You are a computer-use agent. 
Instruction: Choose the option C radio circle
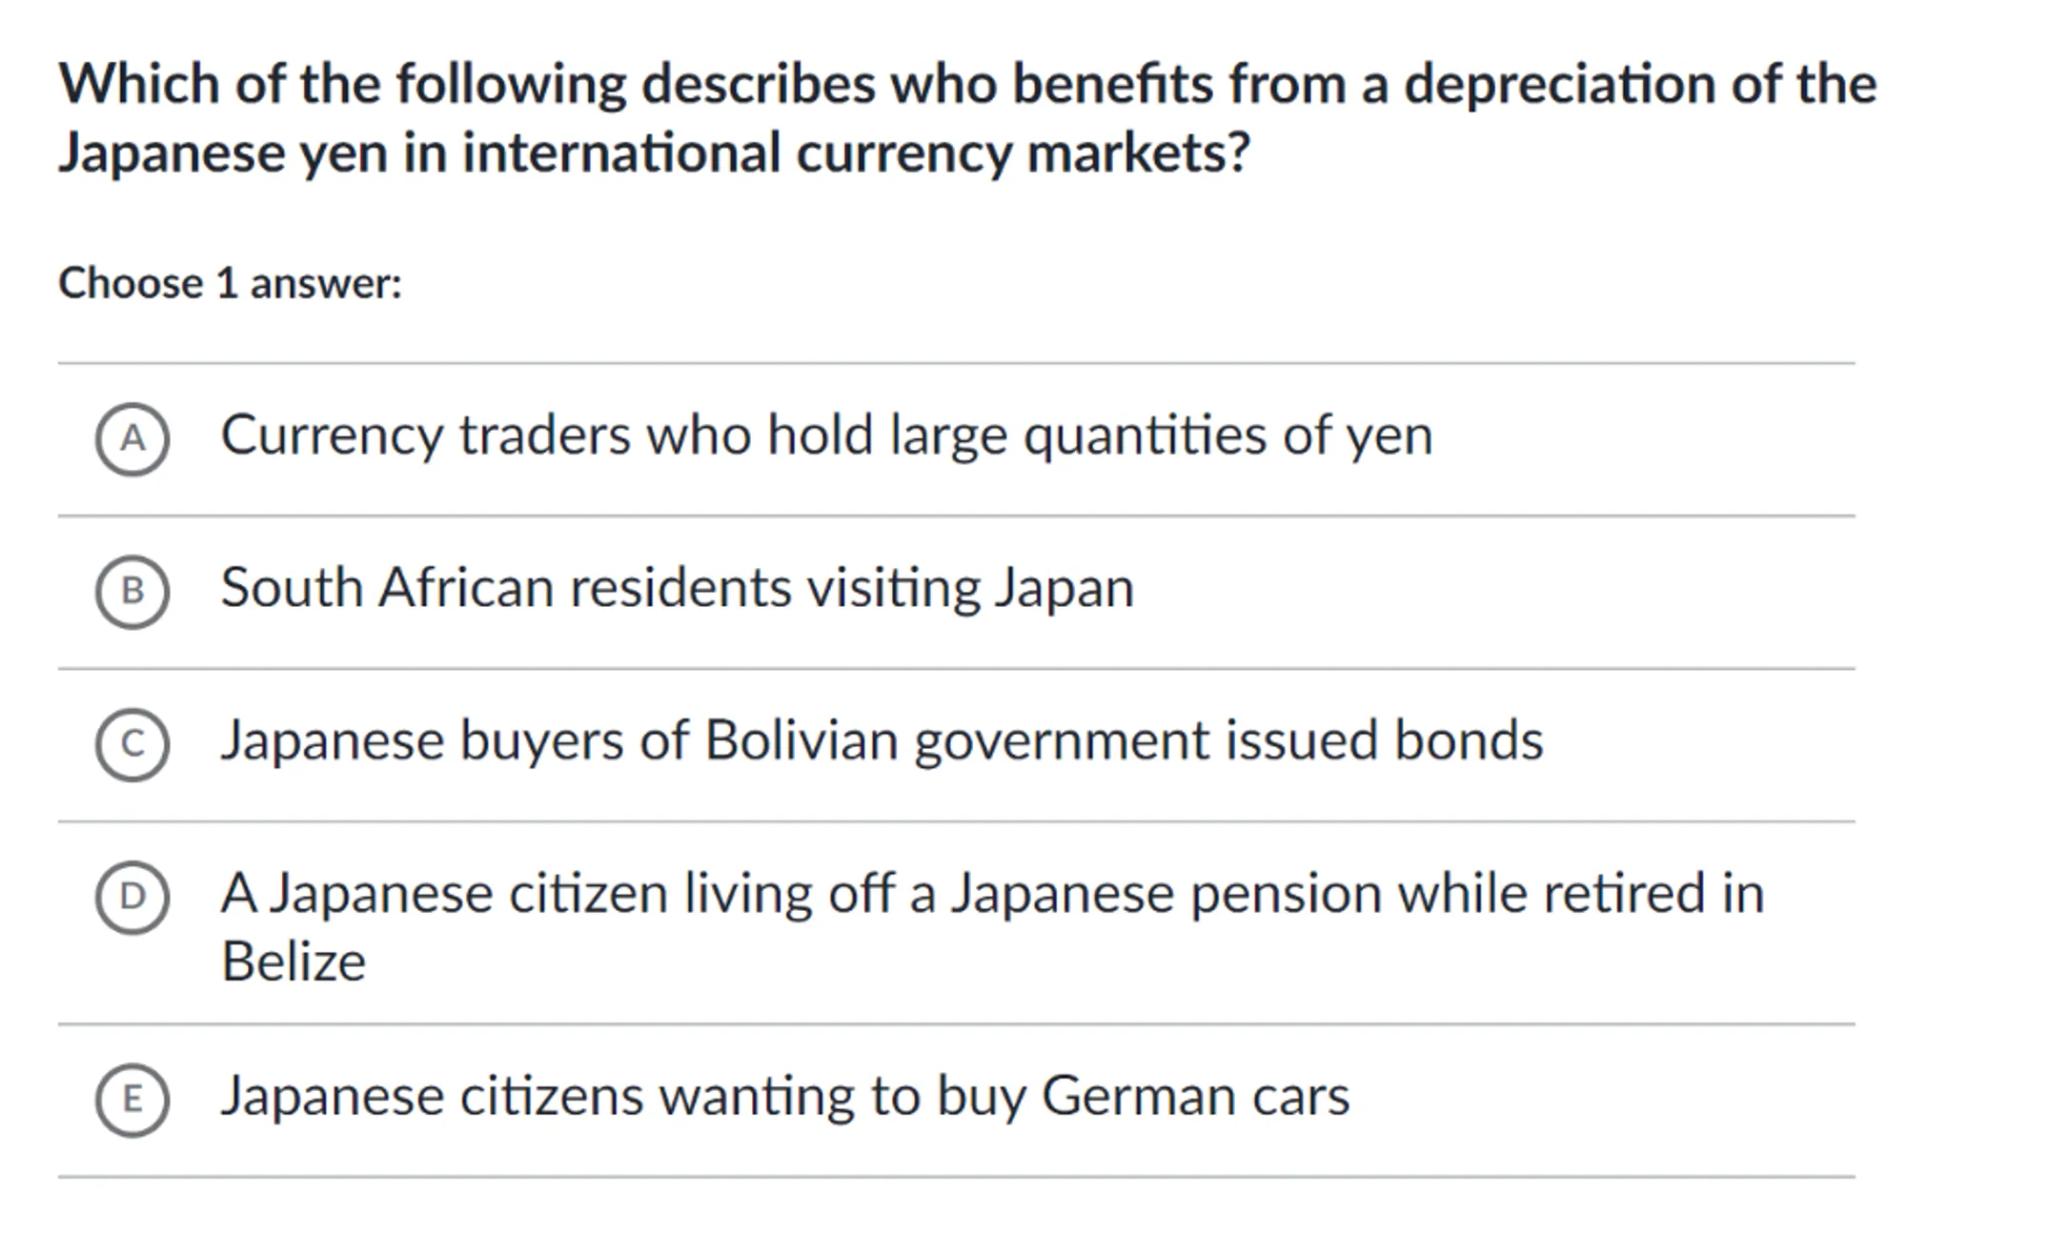pos(132,745)
